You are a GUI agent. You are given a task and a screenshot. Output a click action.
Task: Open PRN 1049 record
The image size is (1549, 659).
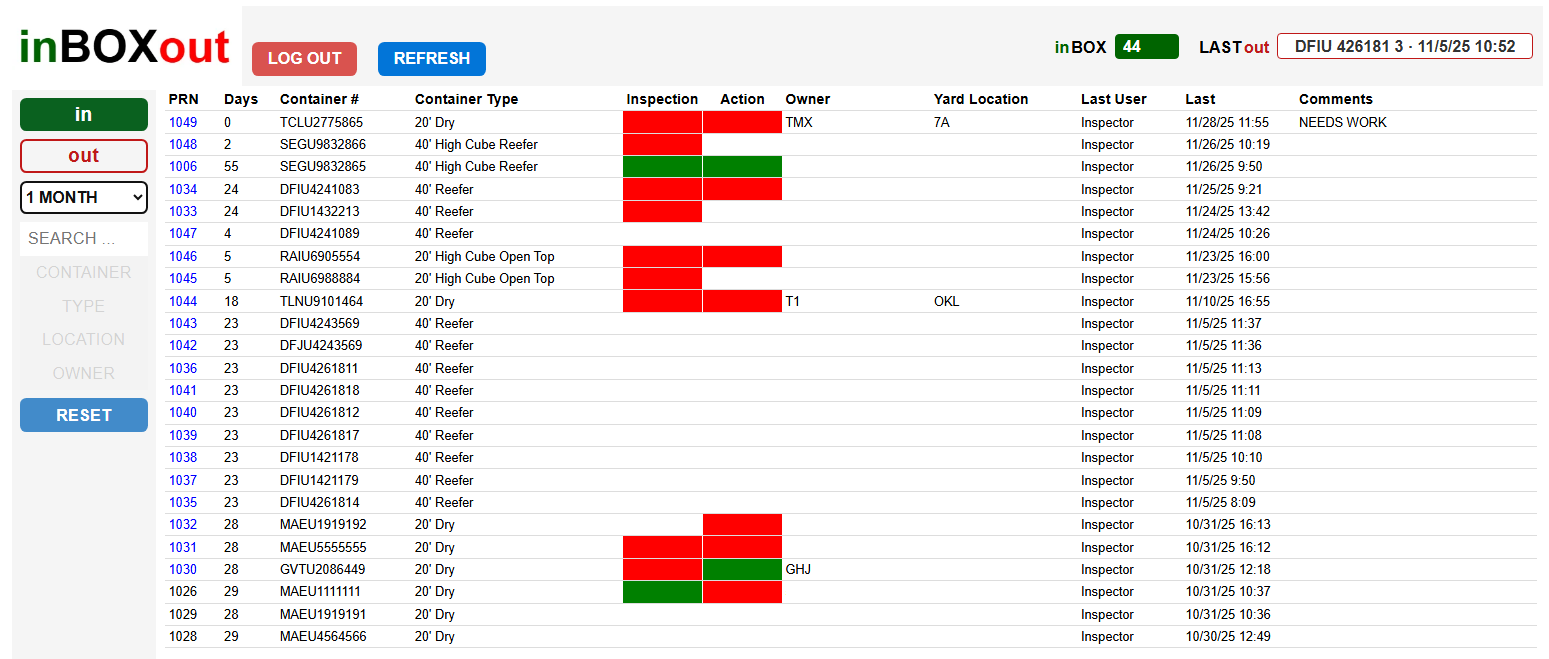point(184,122)
